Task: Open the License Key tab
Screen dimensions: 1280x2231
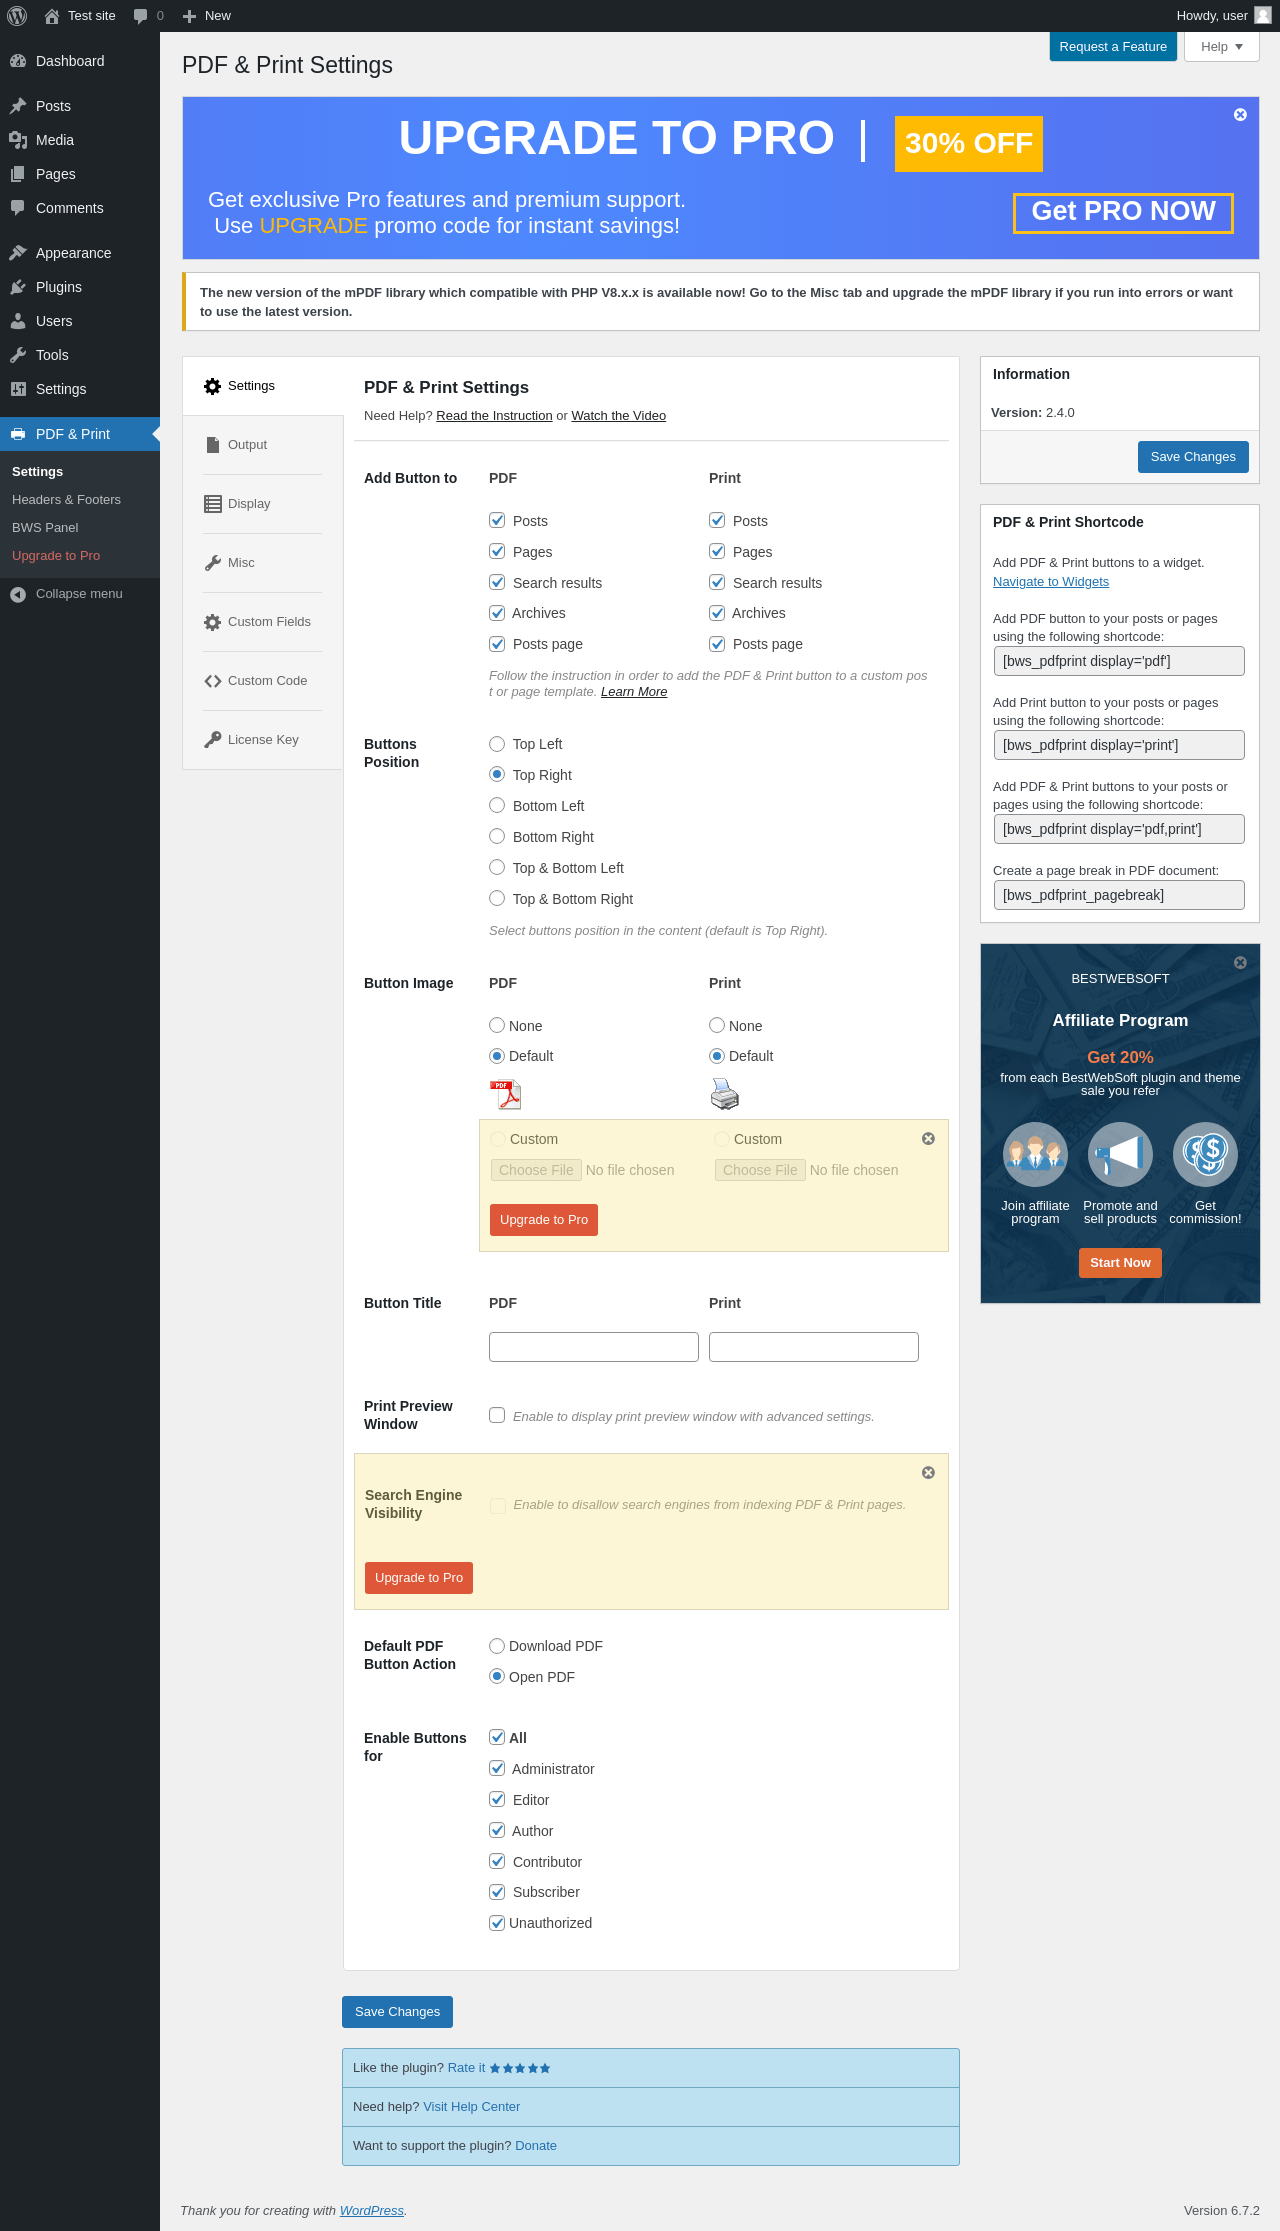Action: coord(263,740)
